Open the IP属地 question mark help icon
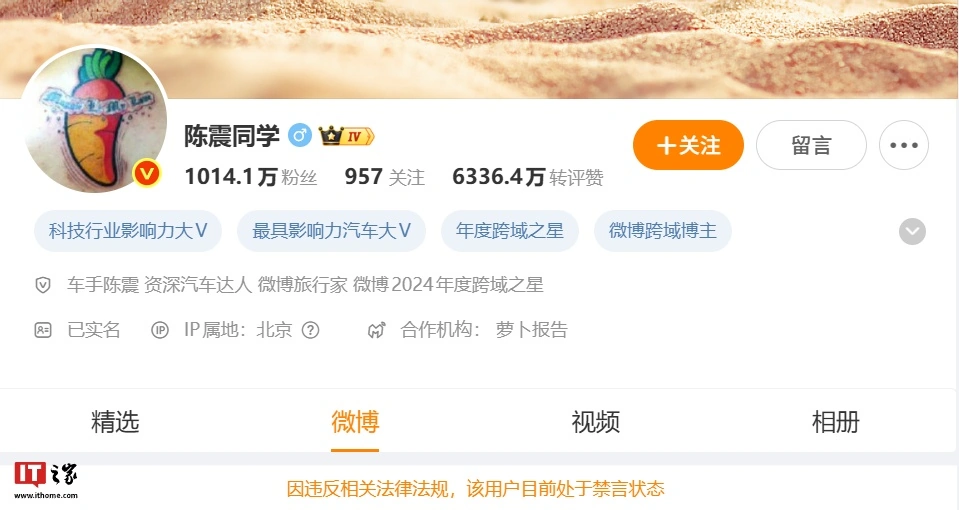Screen dimensions: 959x510 [x=311, y=330]
